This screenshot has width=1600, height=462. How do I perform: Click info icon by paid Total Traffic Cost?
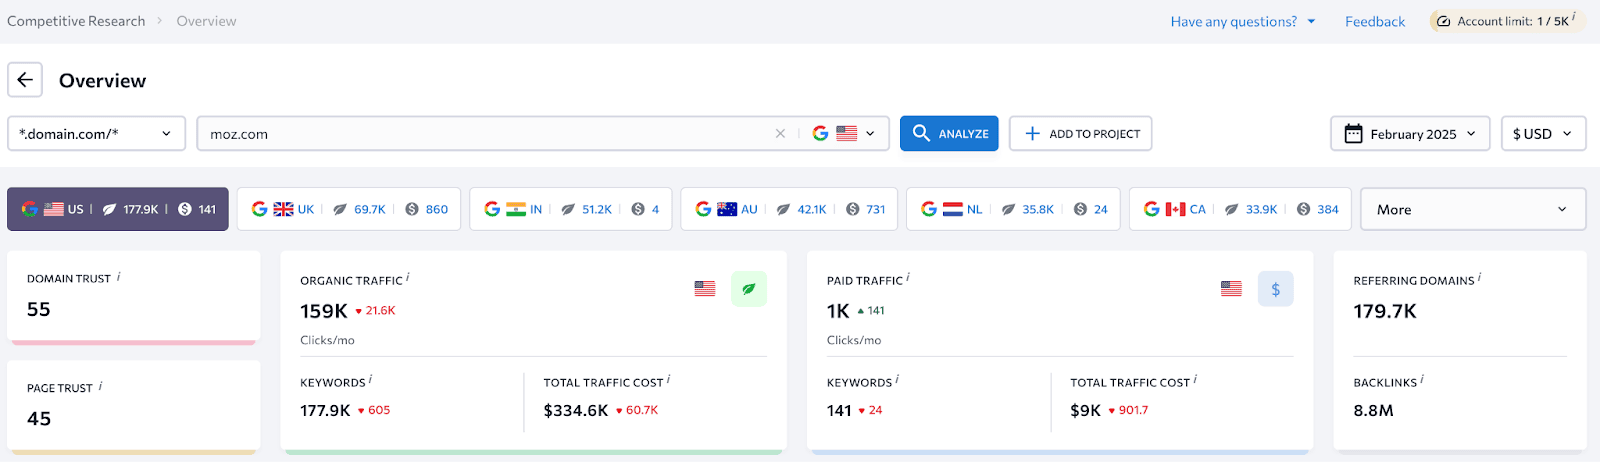point(1195,380)
